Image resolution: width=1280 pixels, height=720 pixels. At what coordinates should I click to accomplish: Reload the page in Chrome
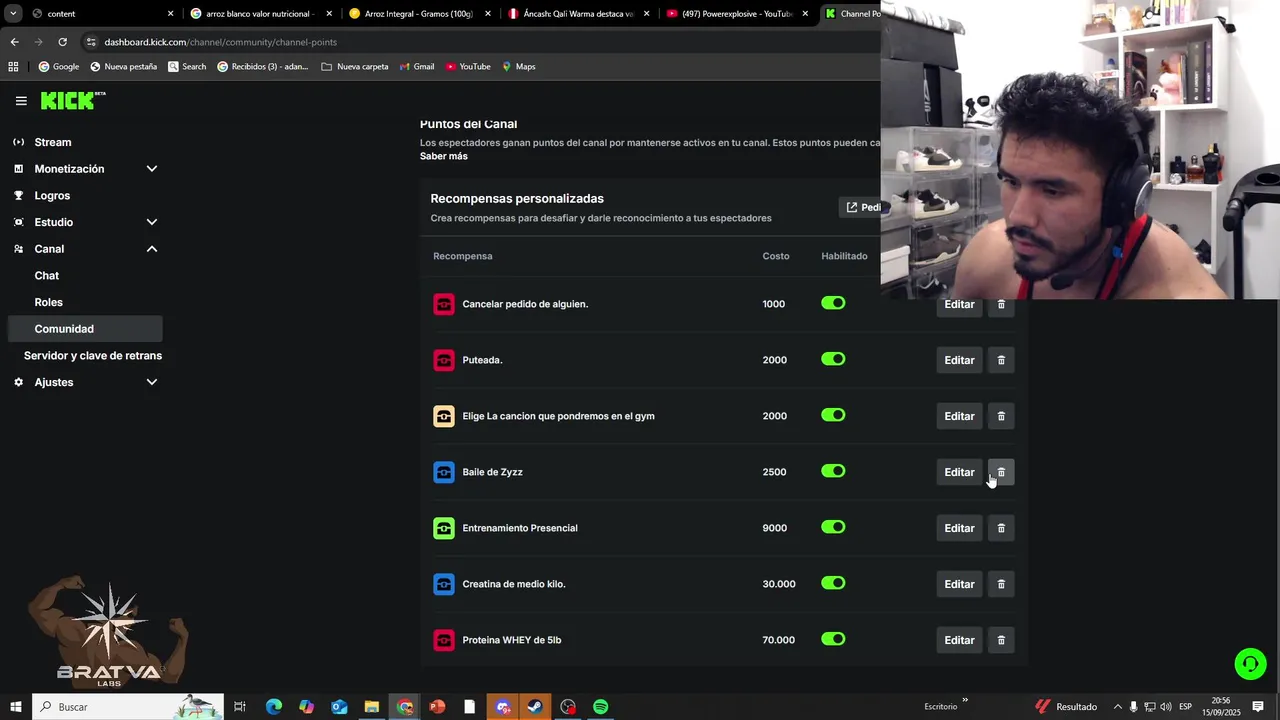click(62, 42)
